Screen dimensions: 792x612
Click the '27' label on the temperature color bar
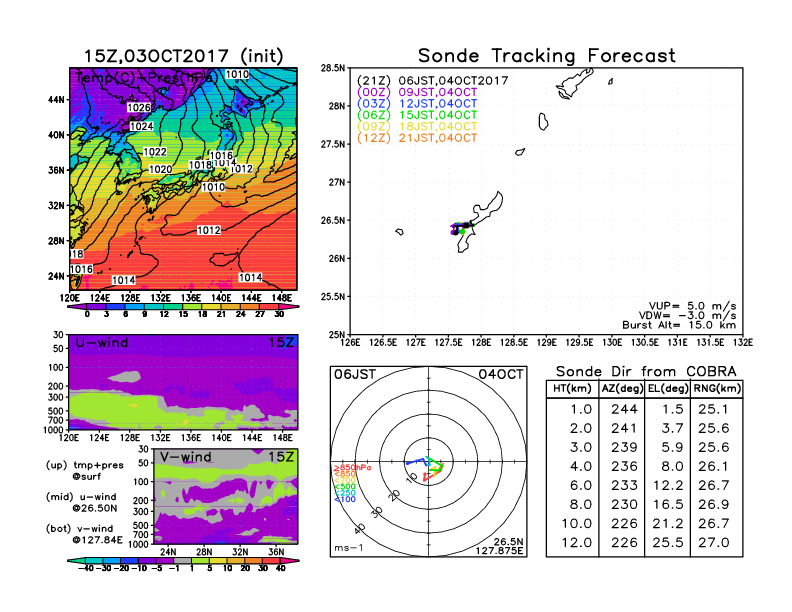260,314
